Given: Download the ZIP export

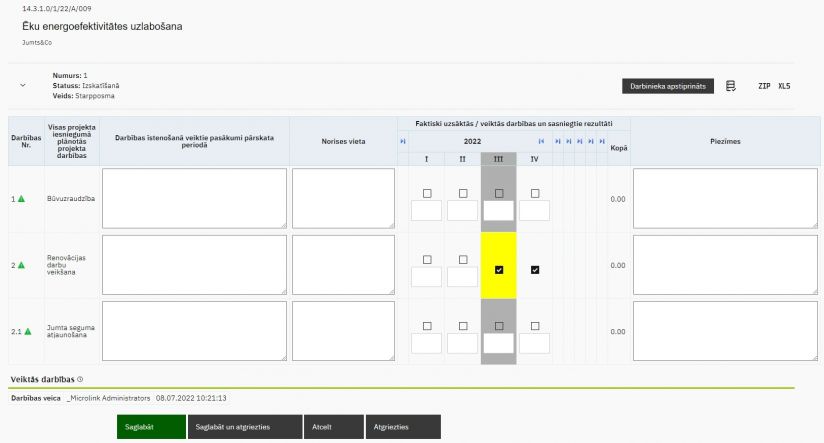Looking at the screenshot, I should tap(763, 86).
